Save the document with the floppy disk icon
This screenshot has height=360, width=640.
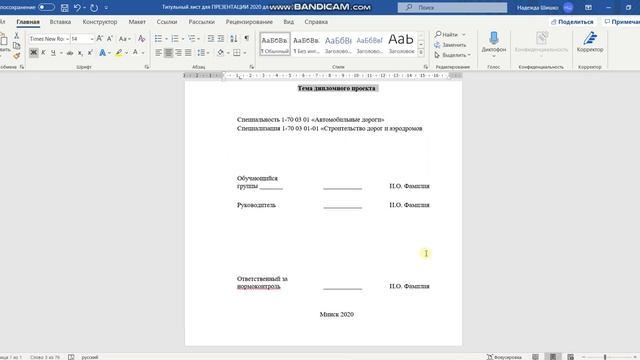click(x=64, y=7)
